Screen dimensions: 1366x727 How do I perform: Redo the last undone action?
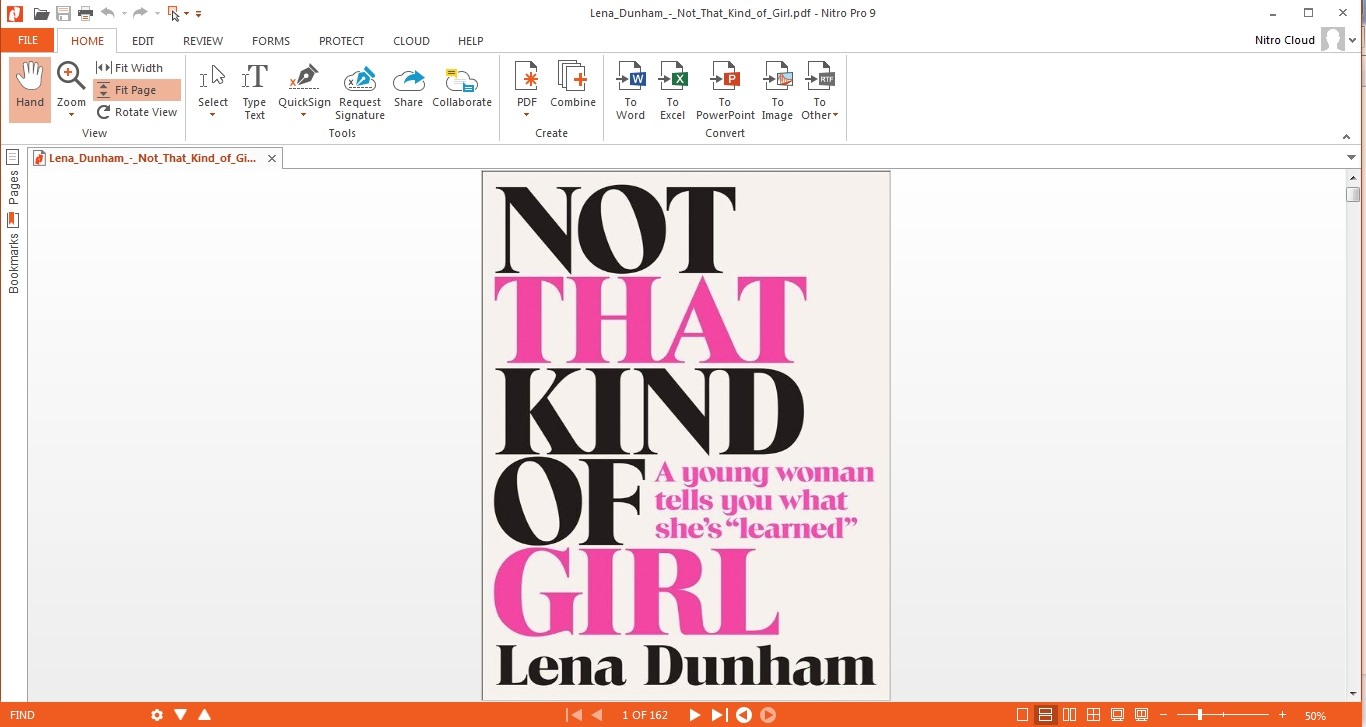(140, 13)
